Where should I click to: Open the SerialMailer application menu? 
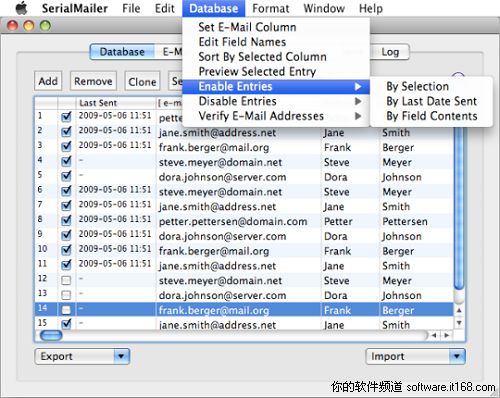(75, 8)
